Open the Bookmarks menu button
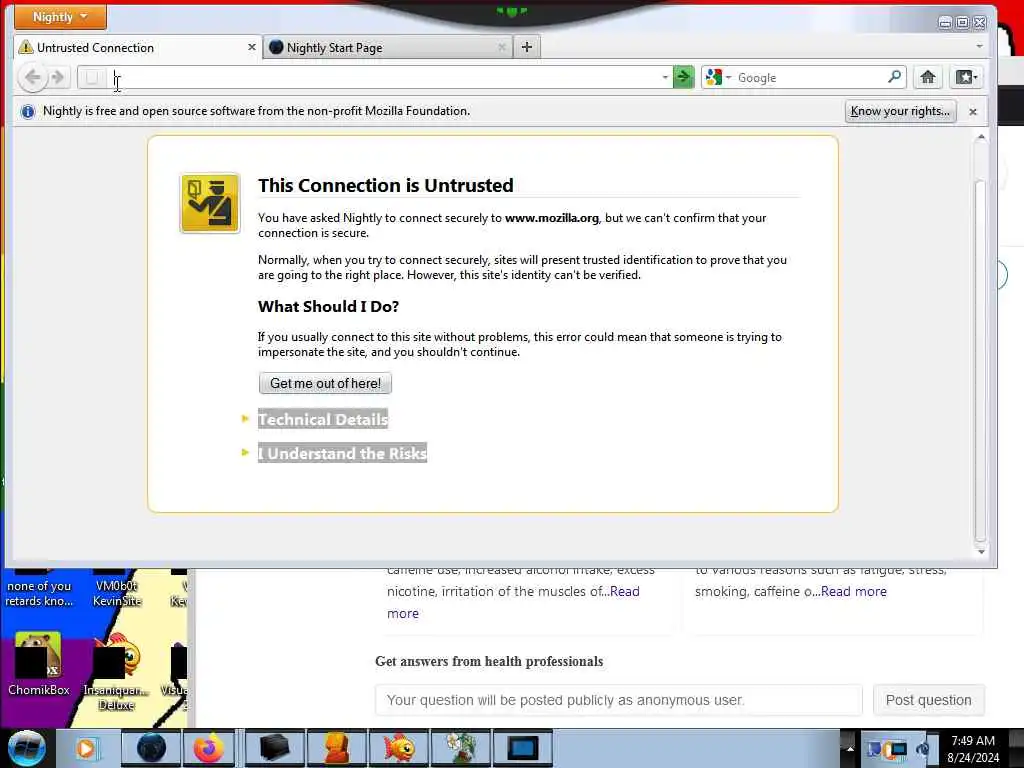 click(966, 78)
